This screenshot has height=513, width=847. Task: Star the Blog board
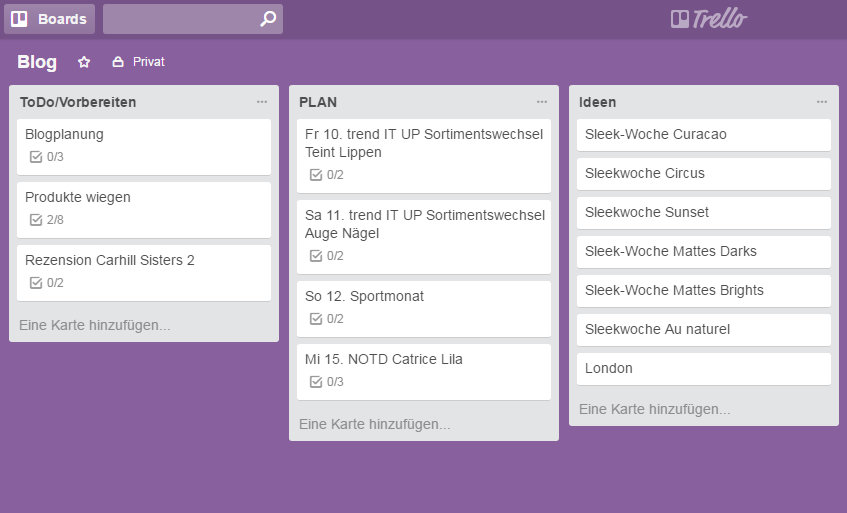84,62
